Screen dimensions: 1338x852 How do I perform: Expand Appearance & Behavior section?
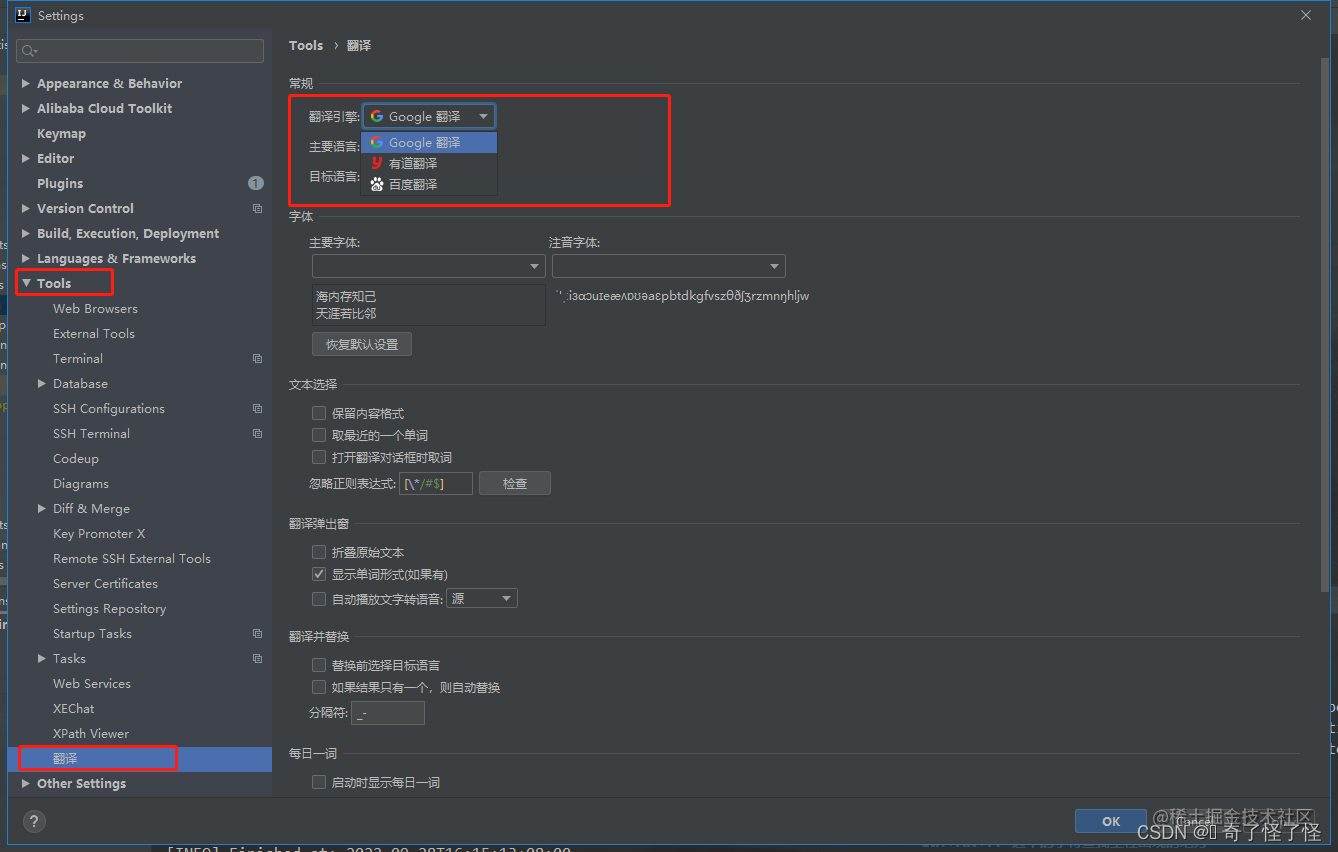[26, 83]
